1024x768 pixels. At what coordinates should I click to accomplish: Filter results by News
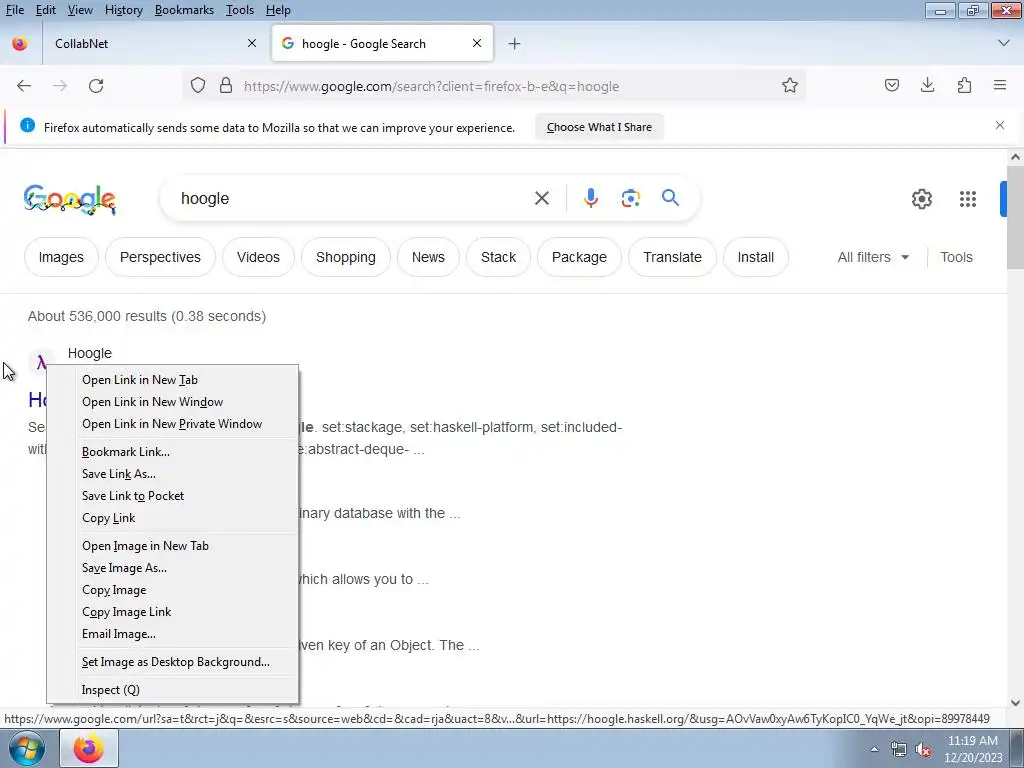[x=428, y=257]
